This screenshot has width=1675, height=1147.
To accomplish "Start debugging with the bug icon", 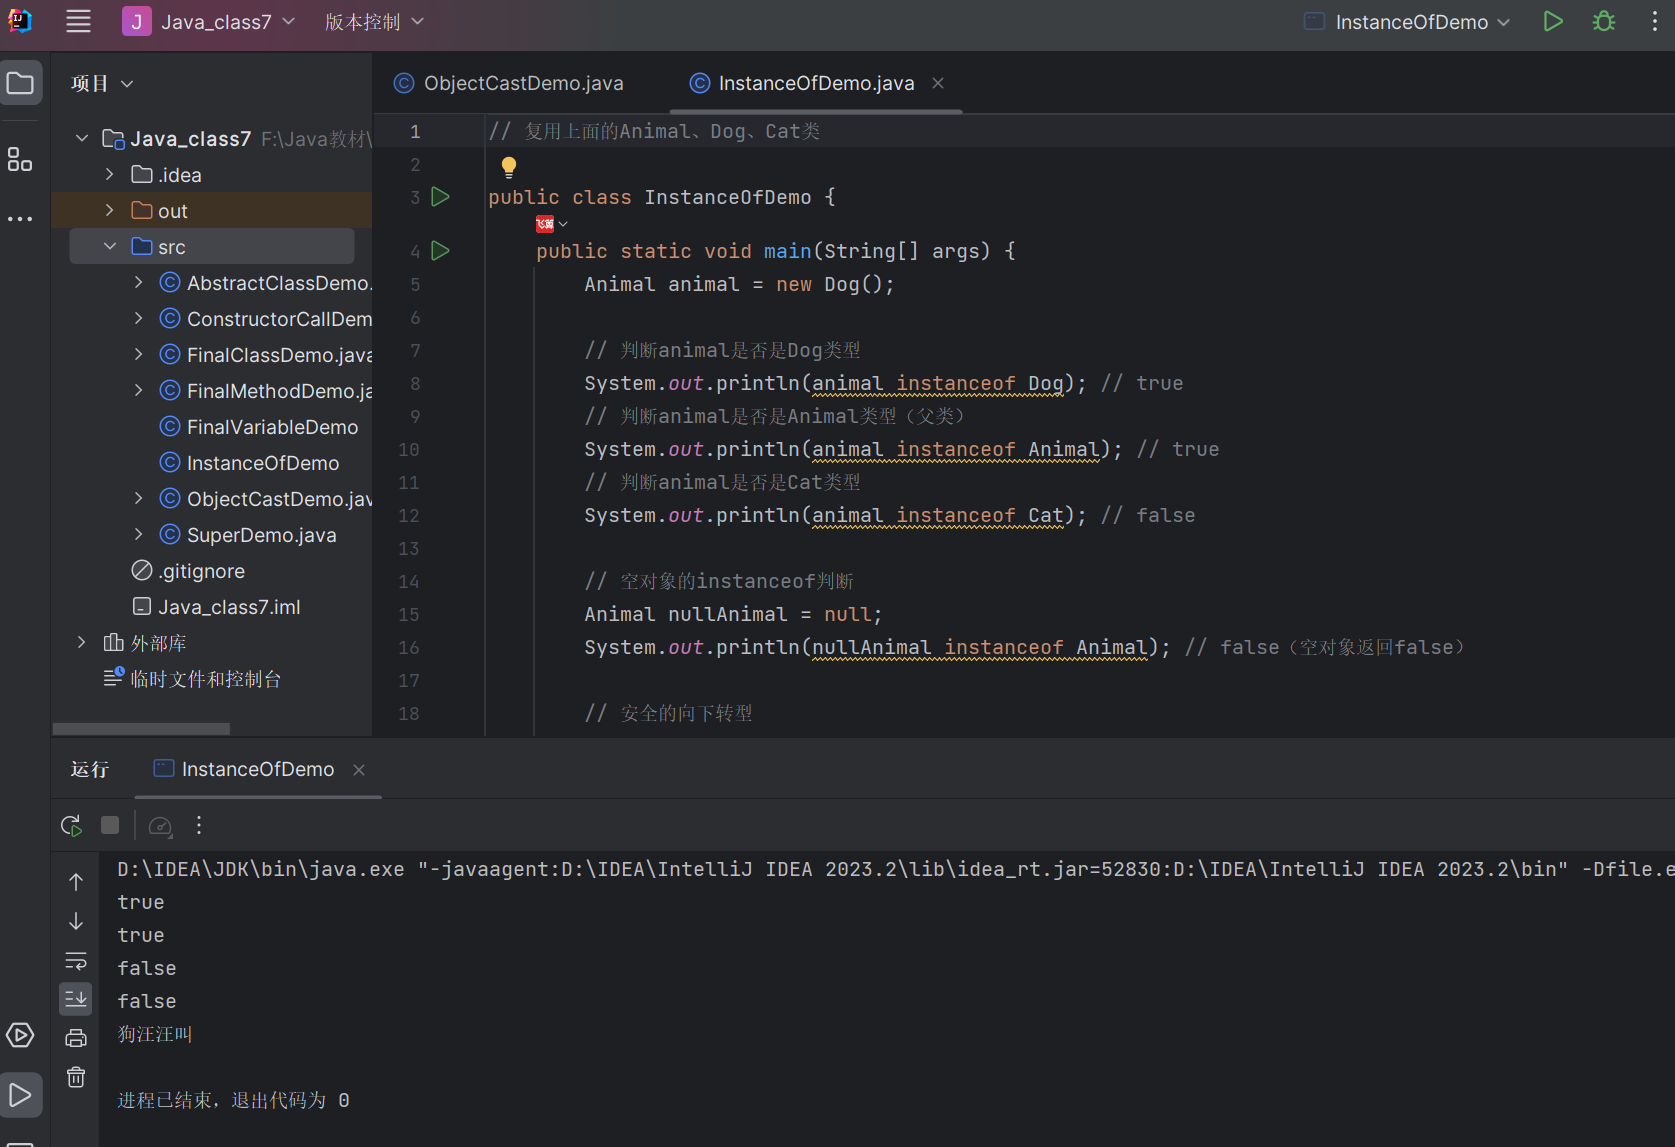I will (1604, 22).
